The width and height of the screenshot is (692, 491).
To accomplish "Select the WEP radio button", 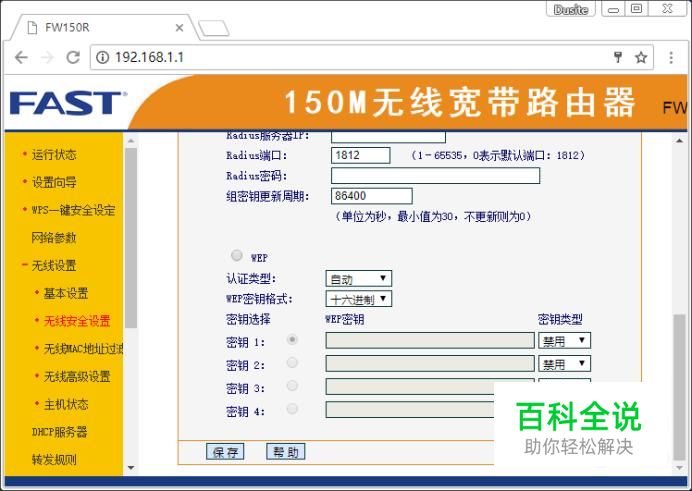I will click(x=237, y=255).
